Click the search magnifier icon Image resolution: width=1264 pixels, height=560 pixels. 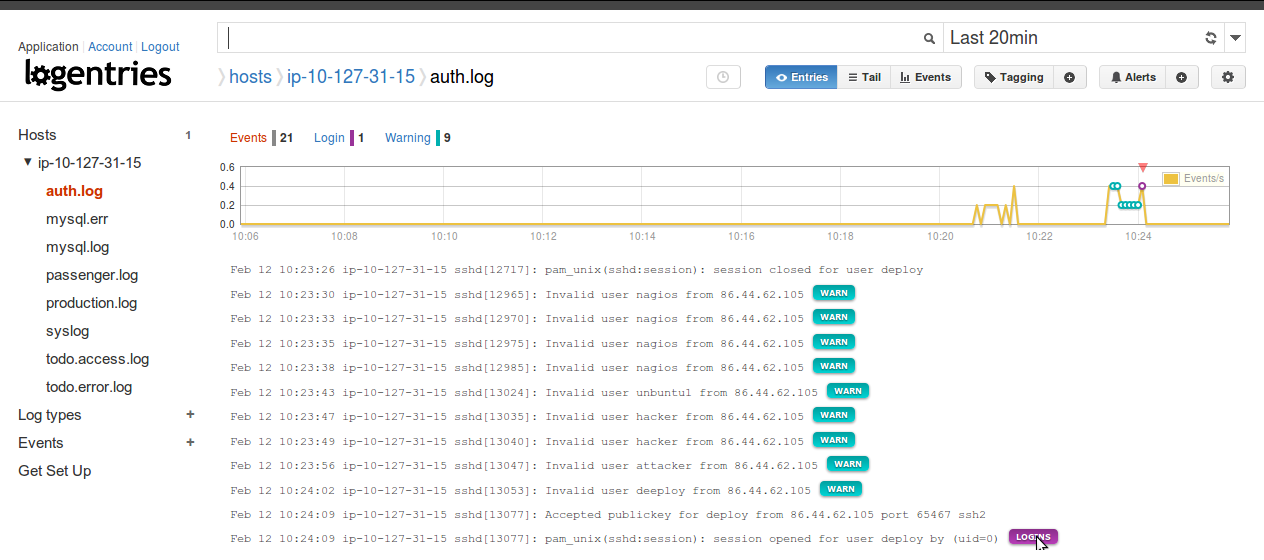point(928,38)
